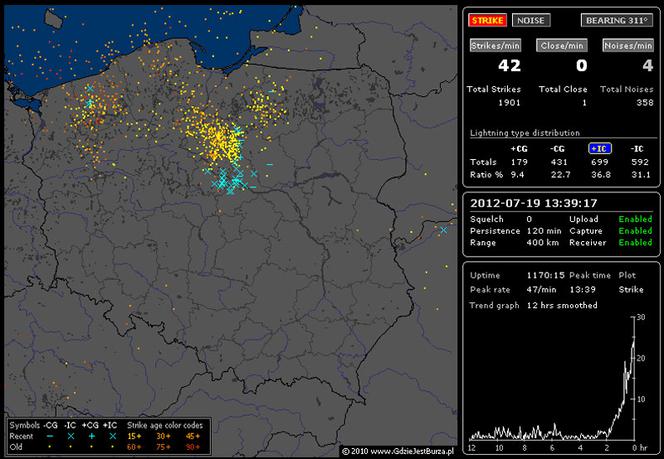Click the 36.8 ratio percentage

tap(600, 175)
